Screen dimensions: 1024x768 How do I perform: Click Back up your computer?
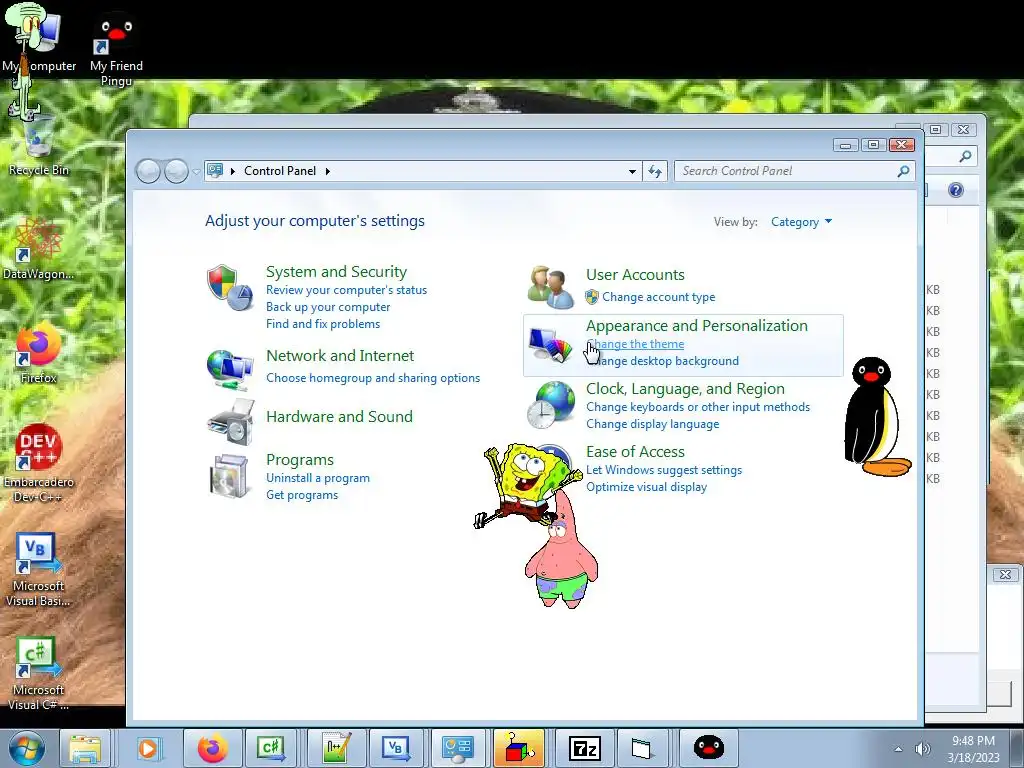[328, 307]
